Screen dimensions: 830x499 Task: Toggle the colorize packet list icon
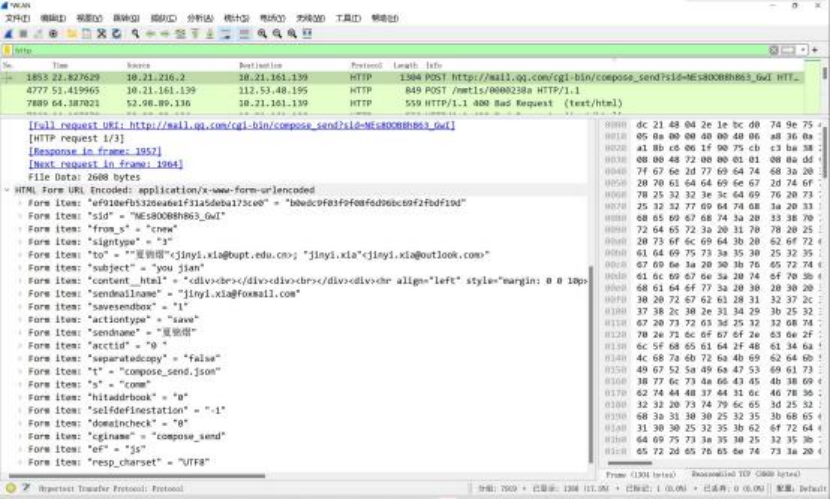[x=243, y=33]
